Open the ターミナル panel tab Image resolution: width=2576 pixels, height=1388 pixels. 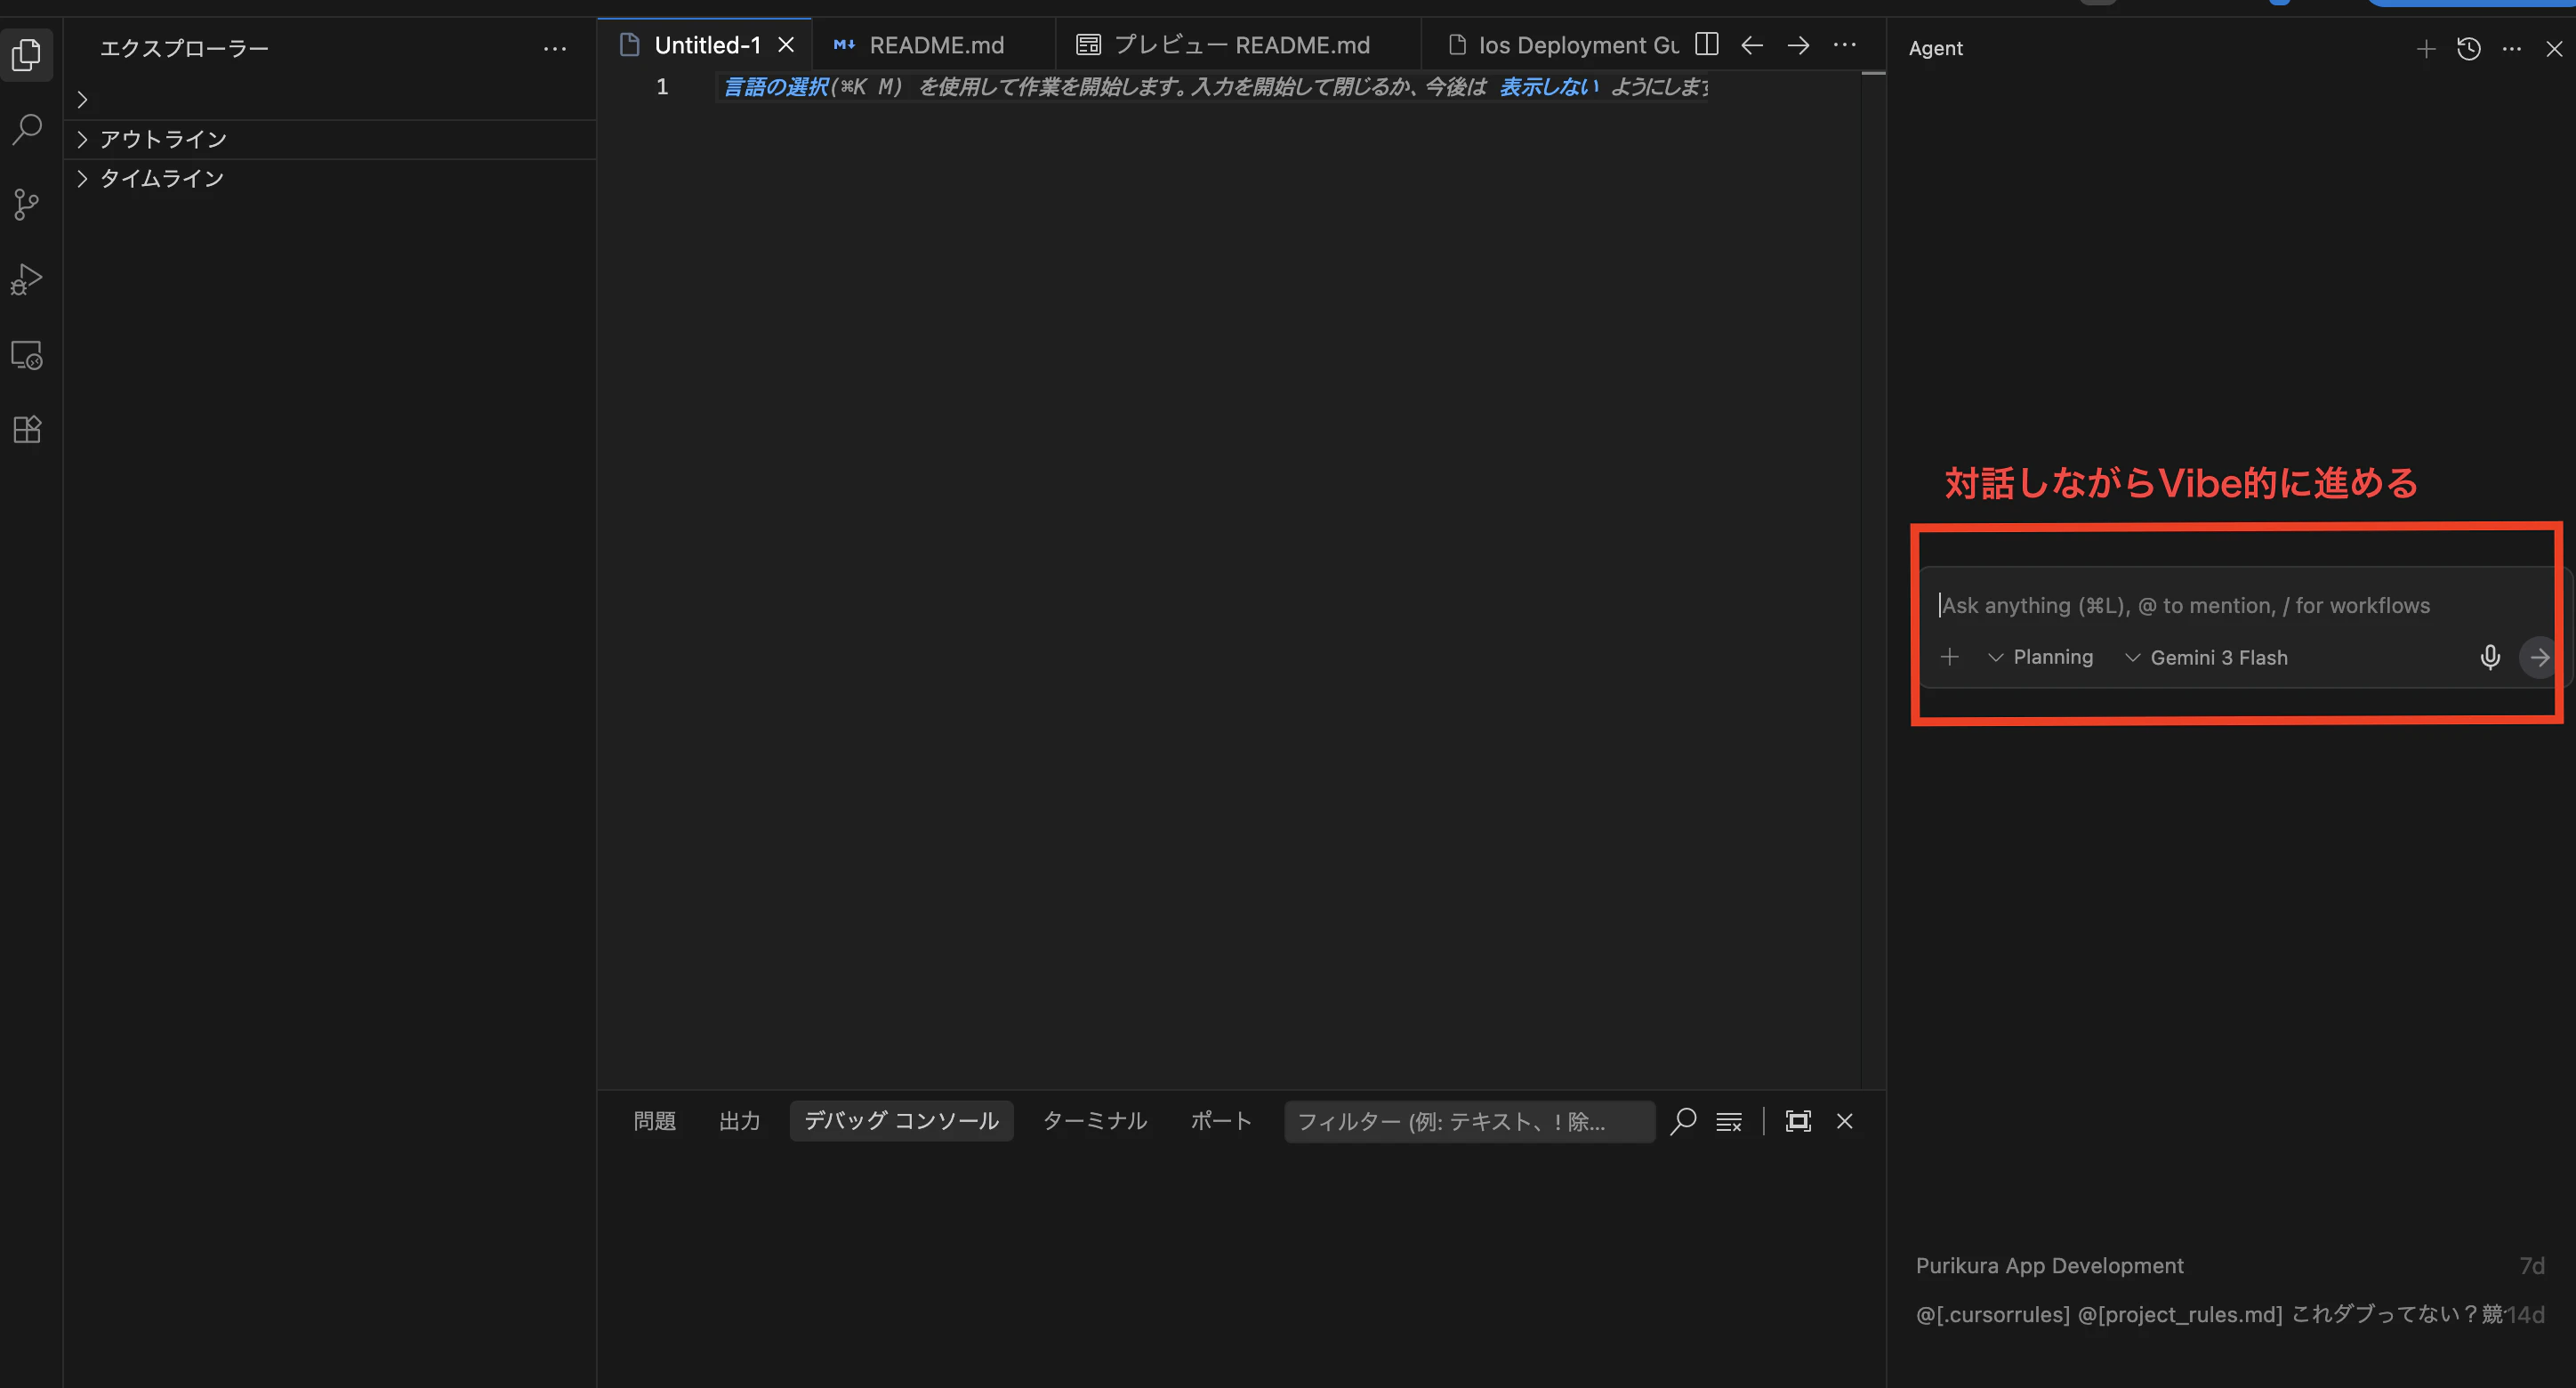tap(1095, 1121)
